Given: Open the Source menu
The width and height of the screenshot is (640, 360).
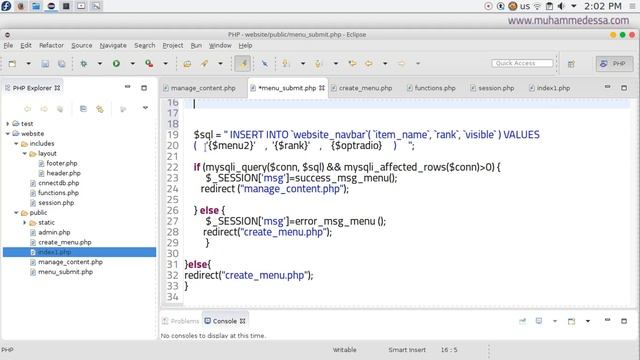Looking at the screenshot, I should [x=82, y=45].
